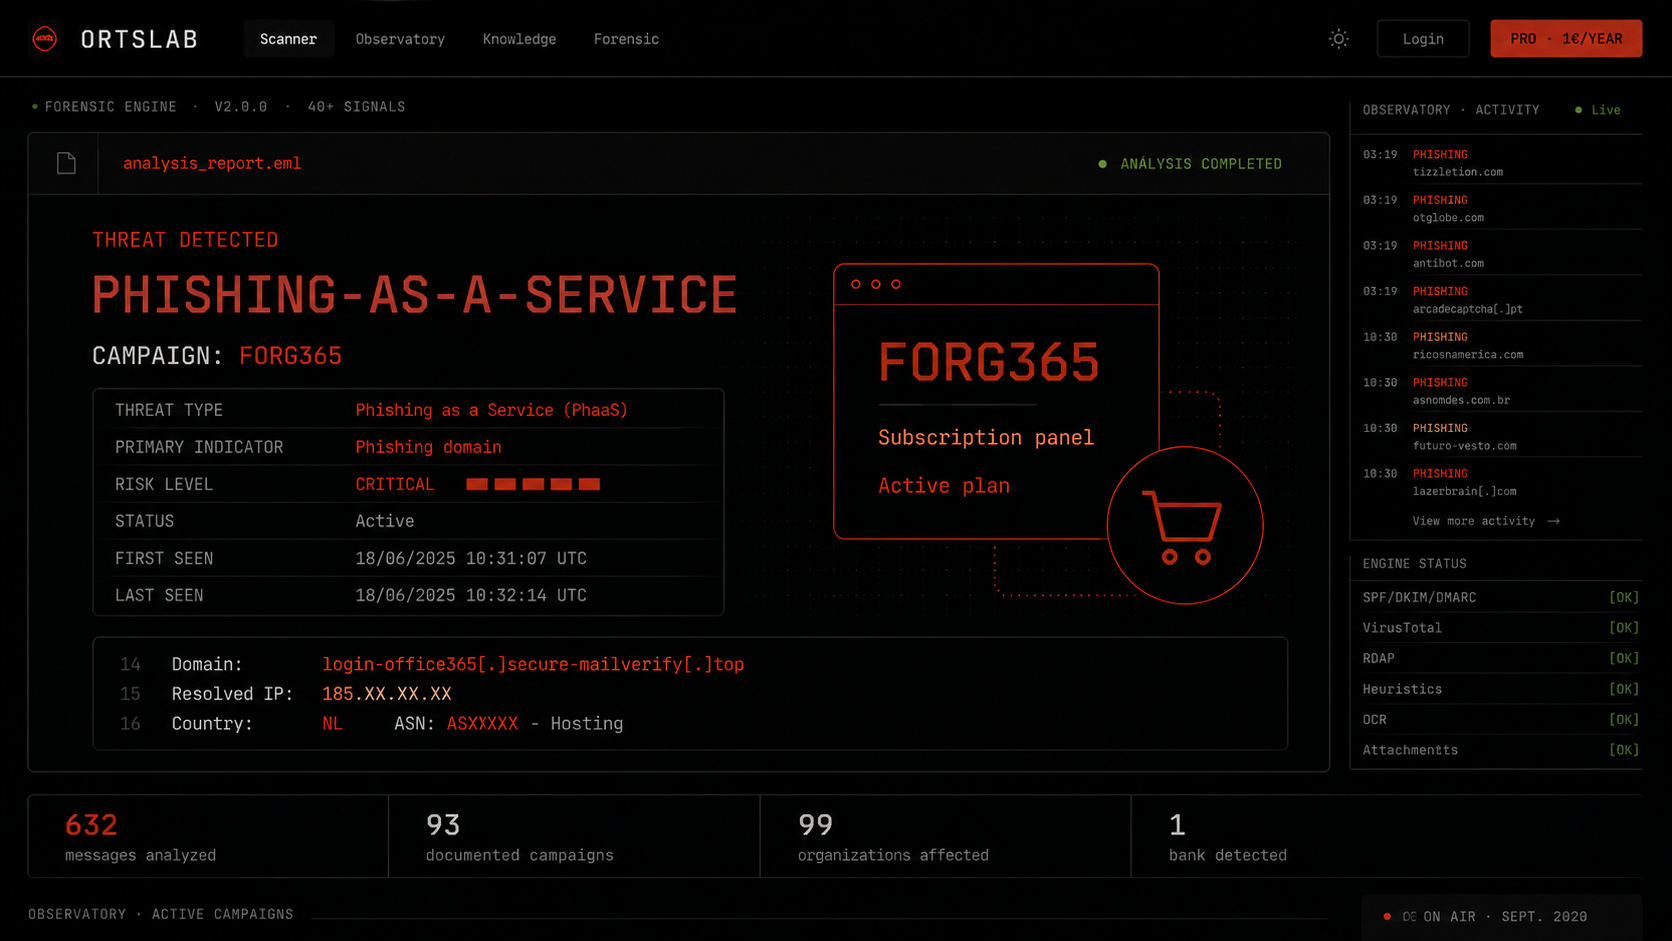Click the Subscription panel label
This screenshot has width=1672, height=941.
(986, 438)
